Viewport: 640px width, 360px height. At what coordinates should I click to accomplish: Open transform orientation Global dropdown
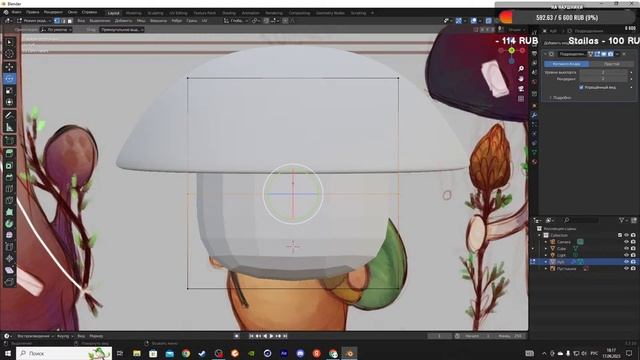(x=236, y=20)
